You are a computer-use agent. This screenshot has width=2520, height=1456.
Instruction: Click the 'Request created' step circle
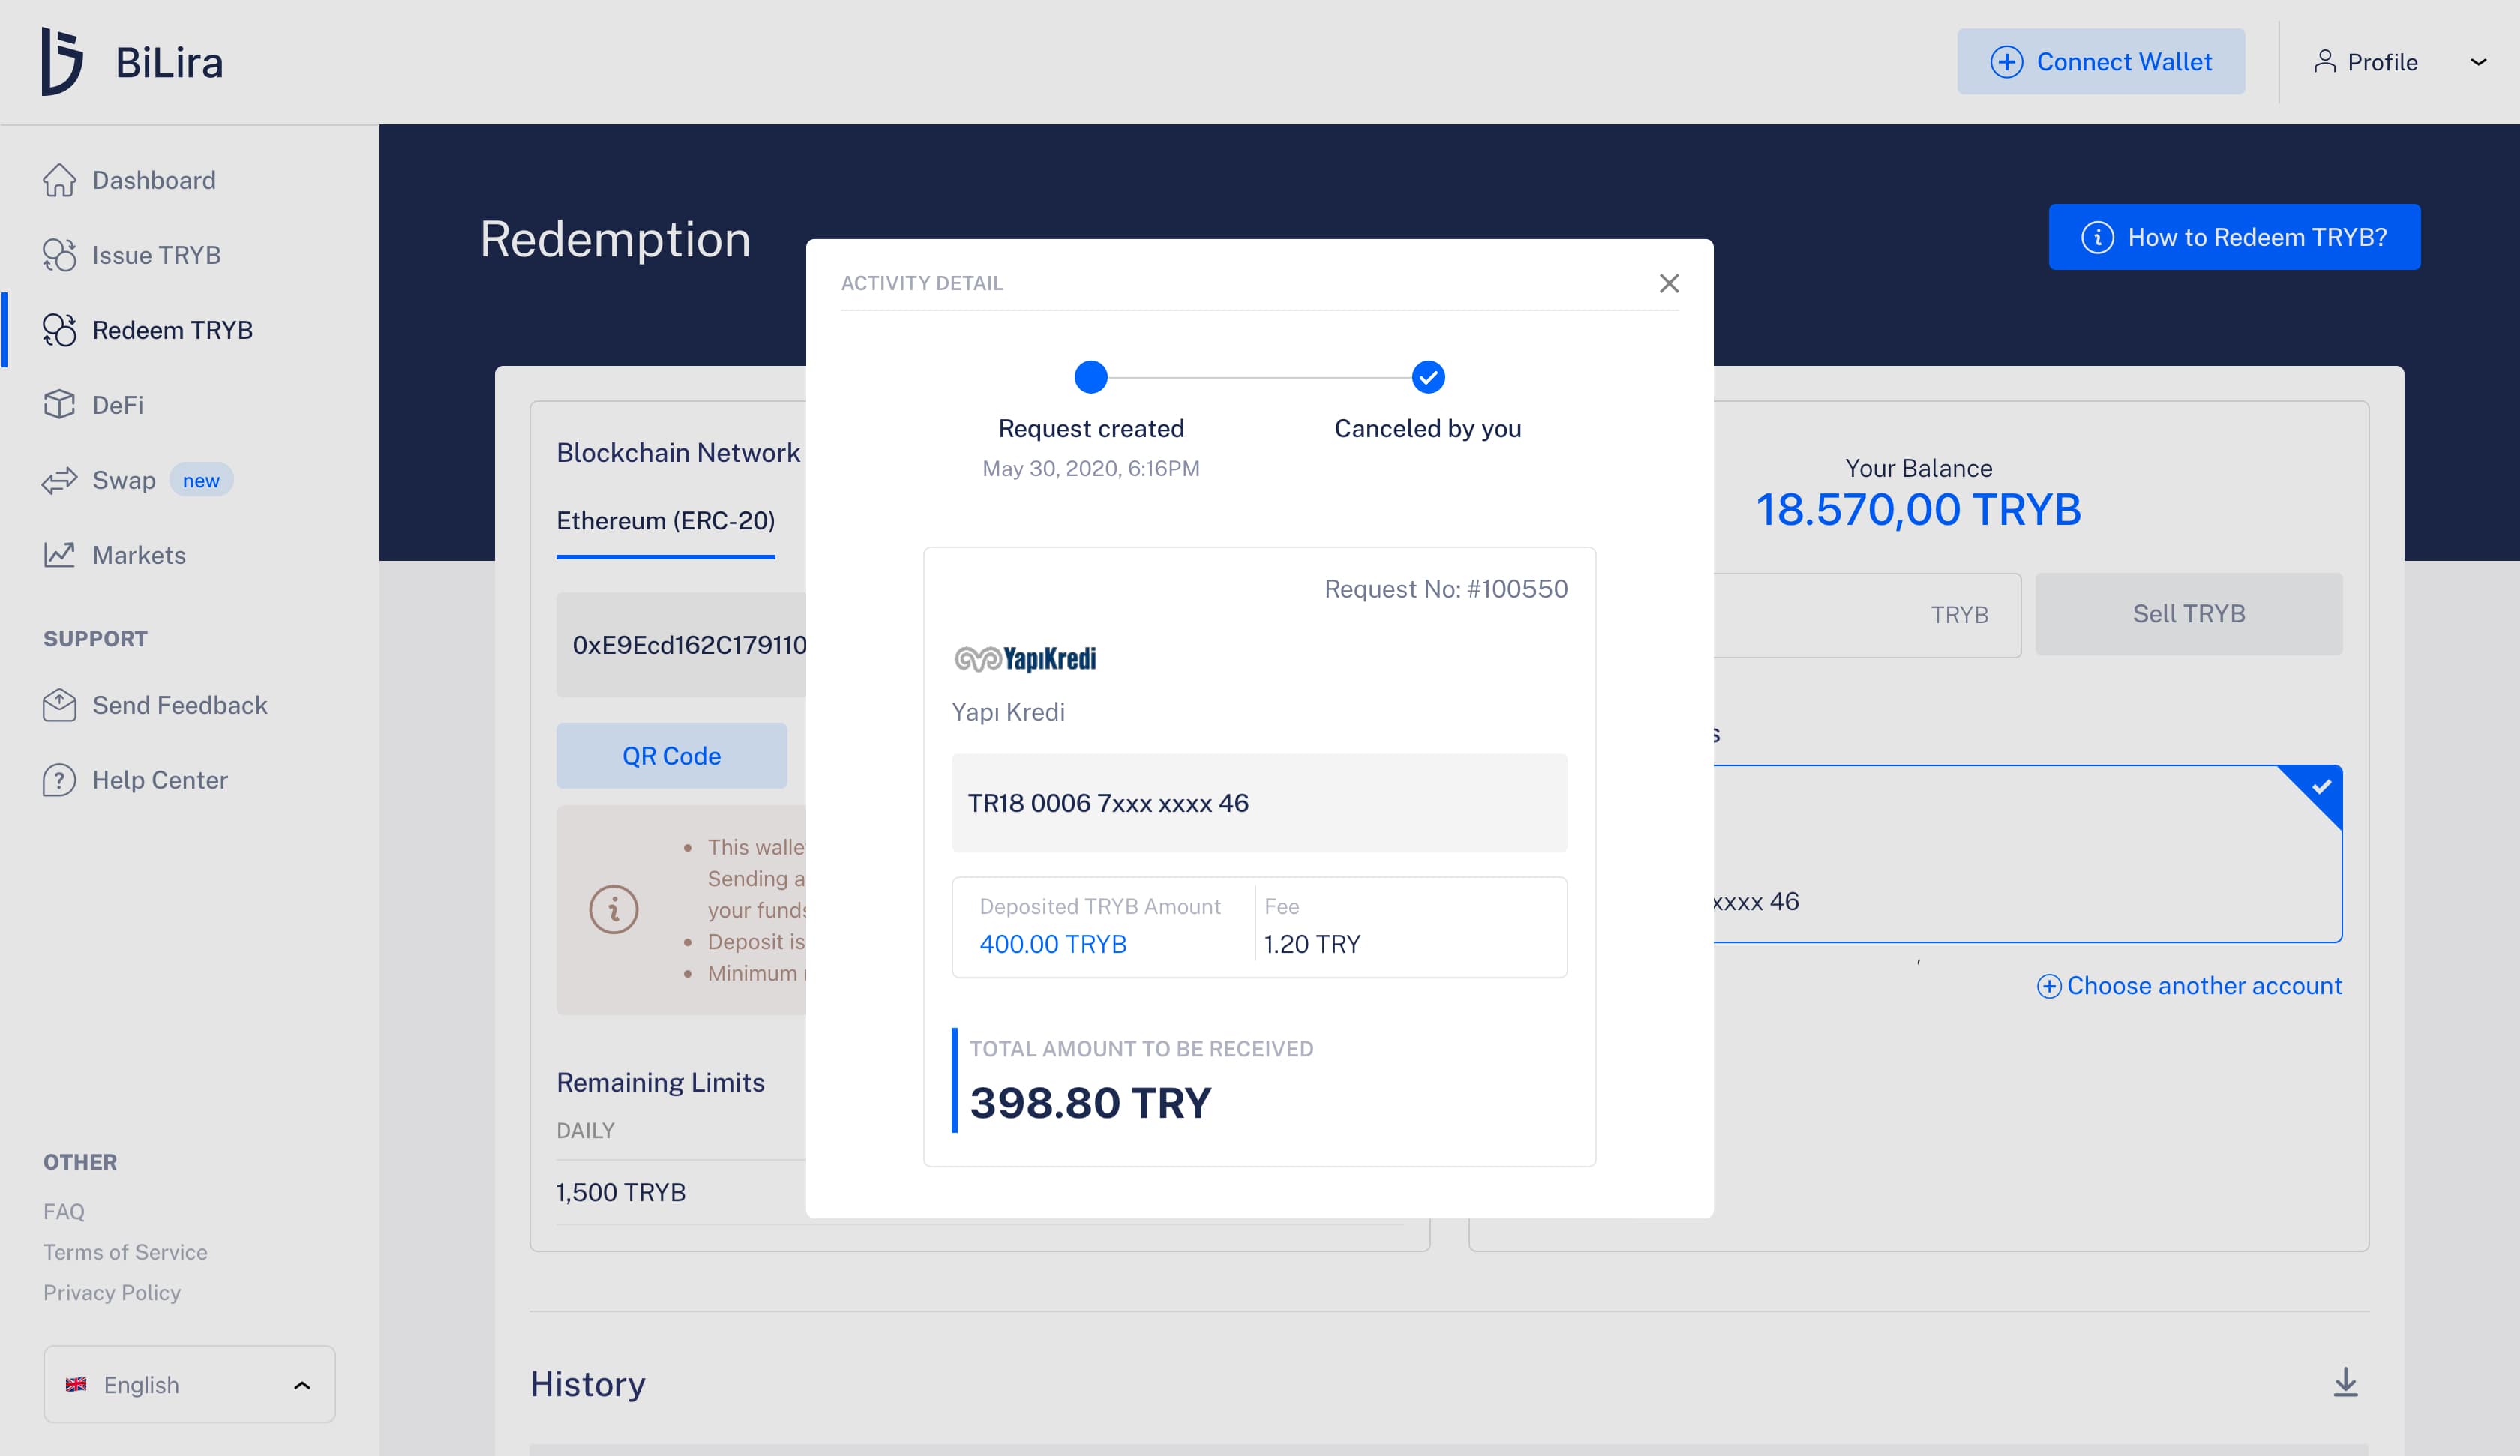pos(1090,377)
